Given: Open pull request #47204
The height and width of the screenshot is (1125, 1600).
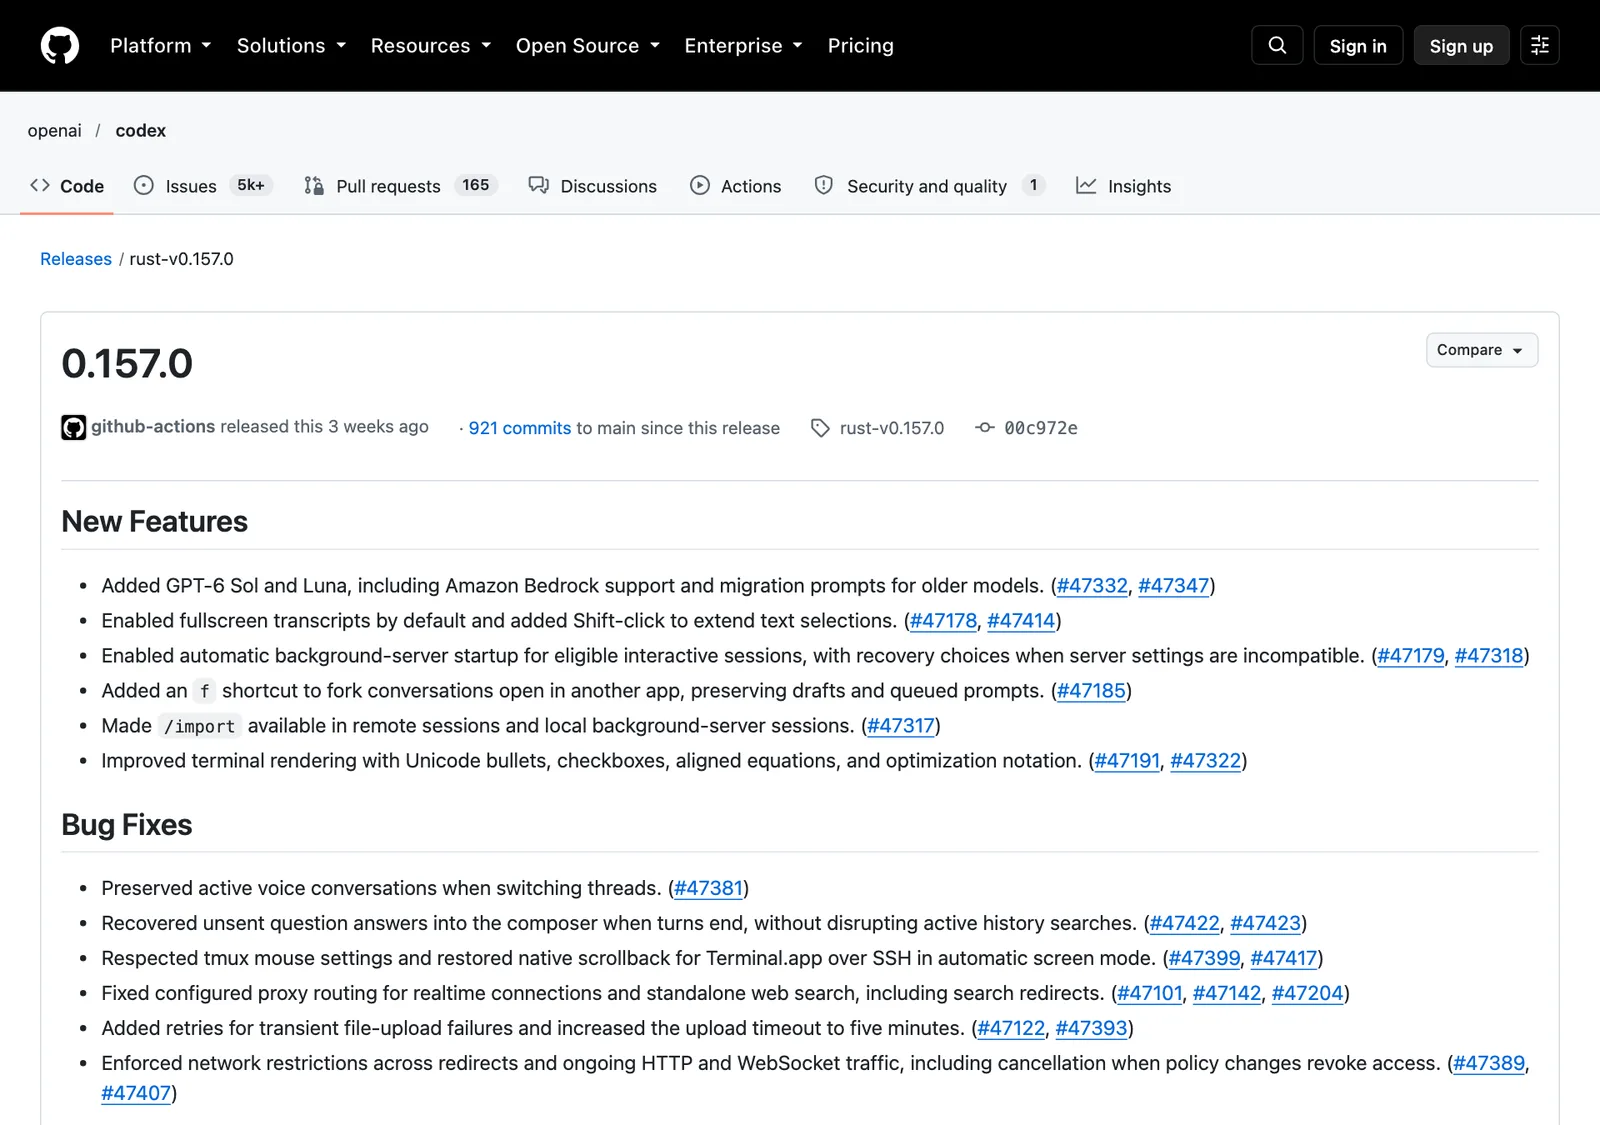Looking at the screenshot, I should 1308,993.
